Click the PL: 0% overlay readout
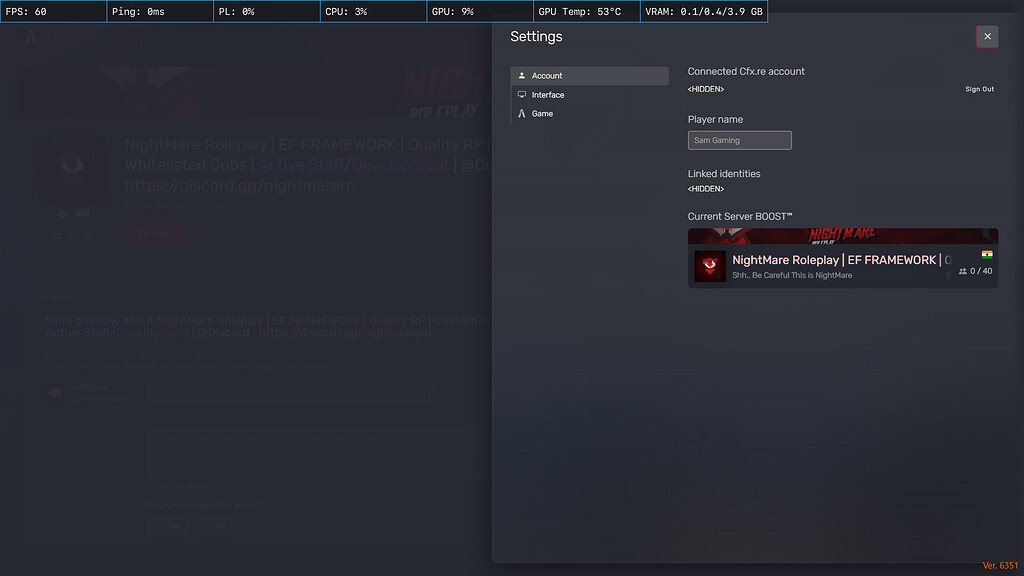 pos(267,12)
